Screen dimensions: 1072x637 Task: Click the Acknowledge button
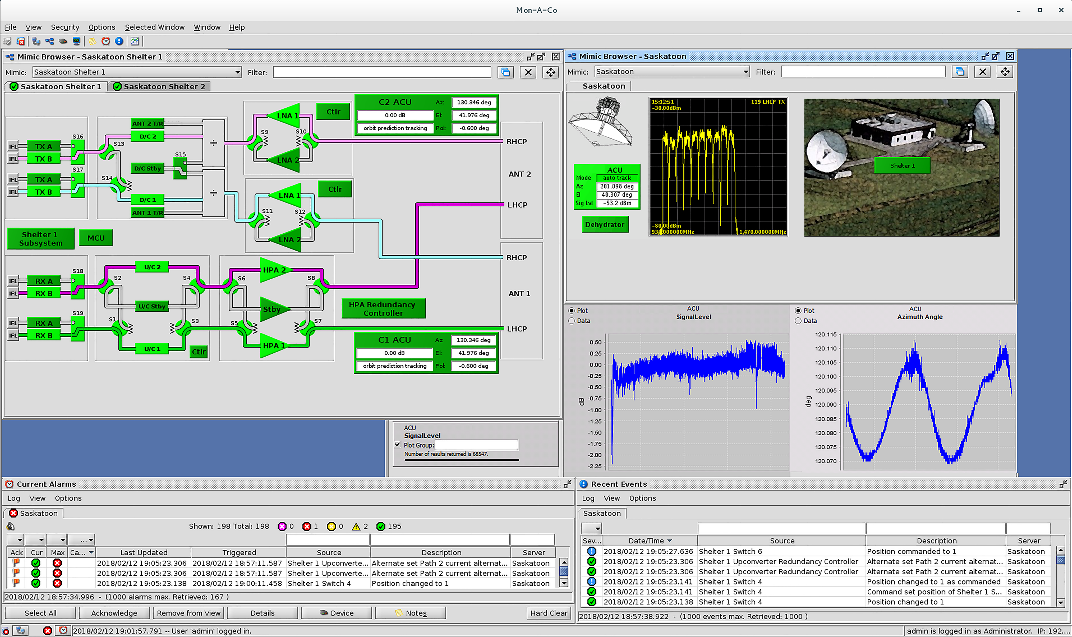coord(113,613)
